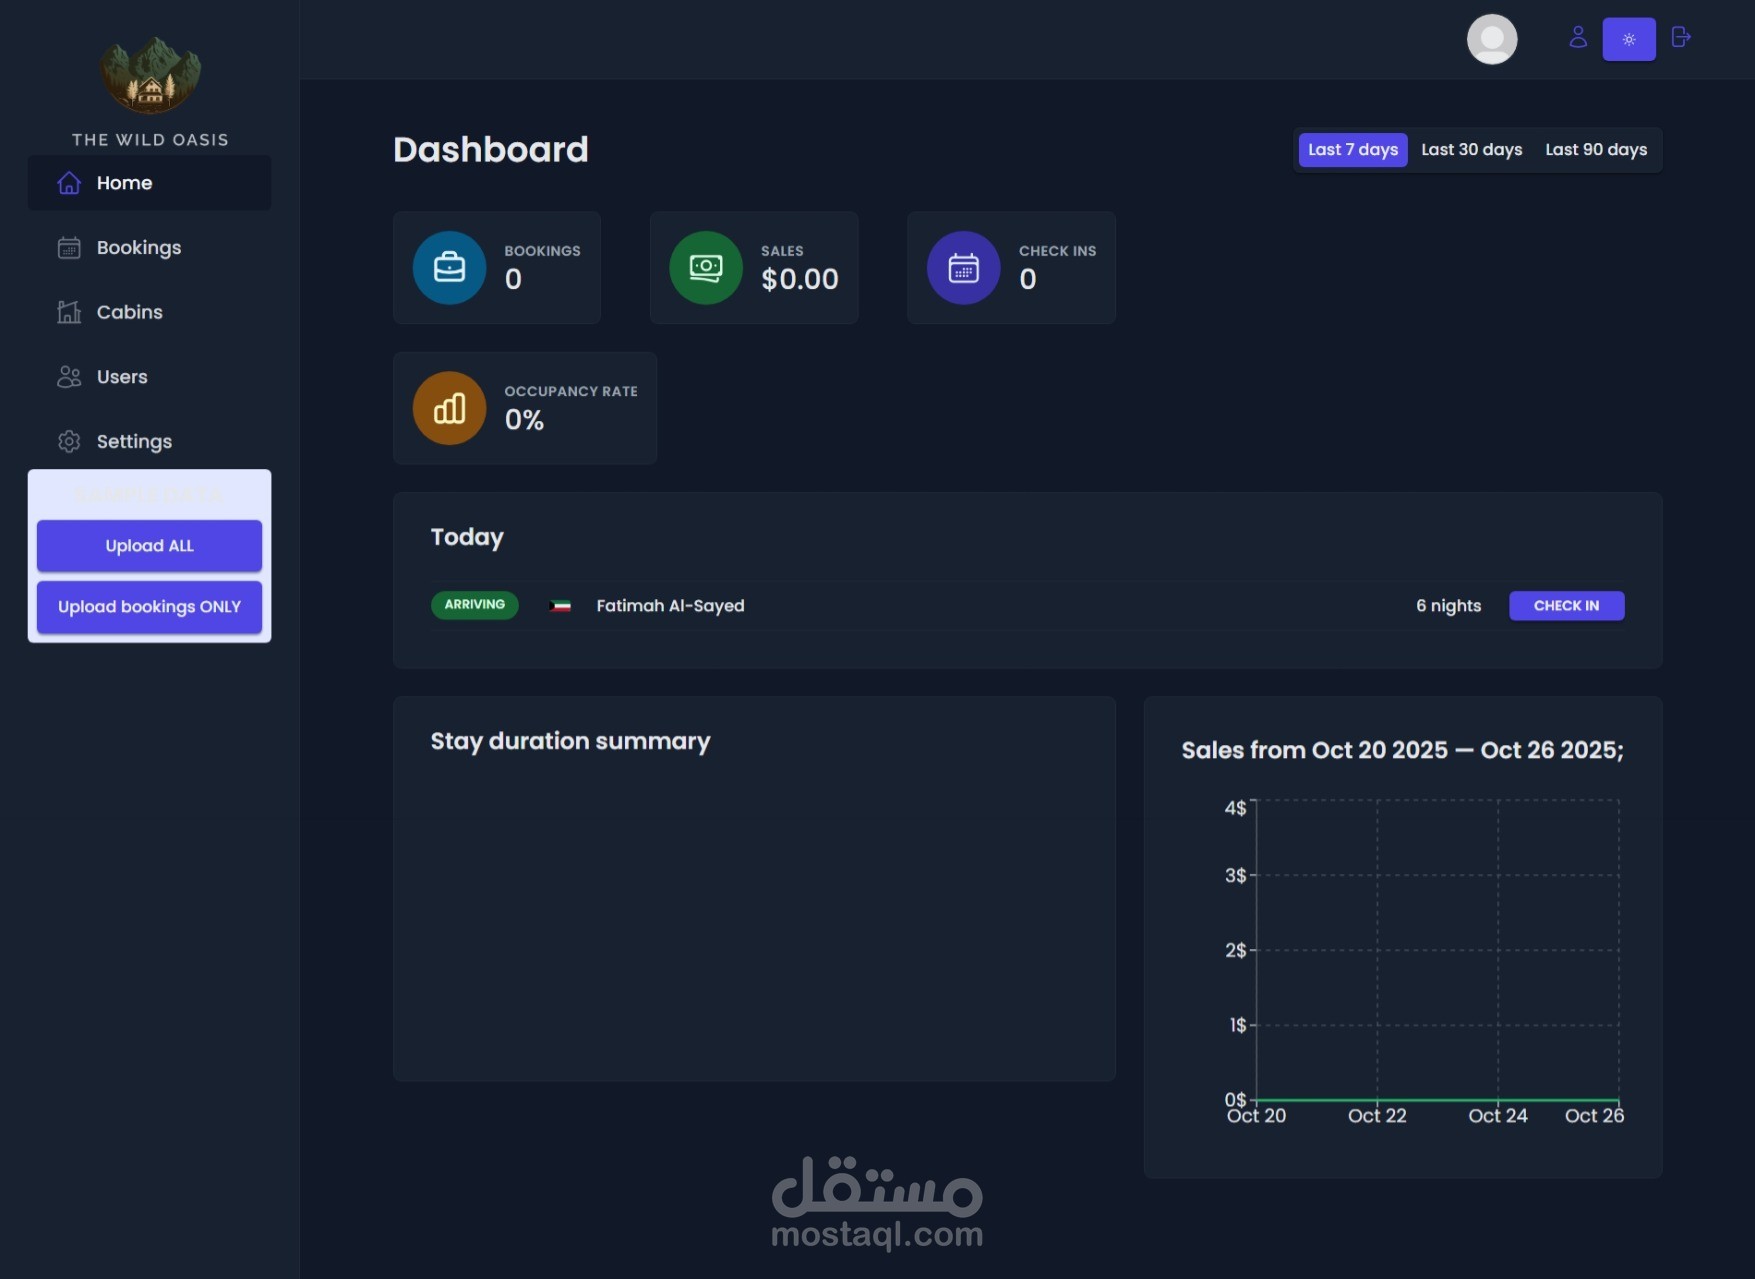Click Upload bookings ONLY
Screen dimensions: 1755x1279
(x=148, y=606)
